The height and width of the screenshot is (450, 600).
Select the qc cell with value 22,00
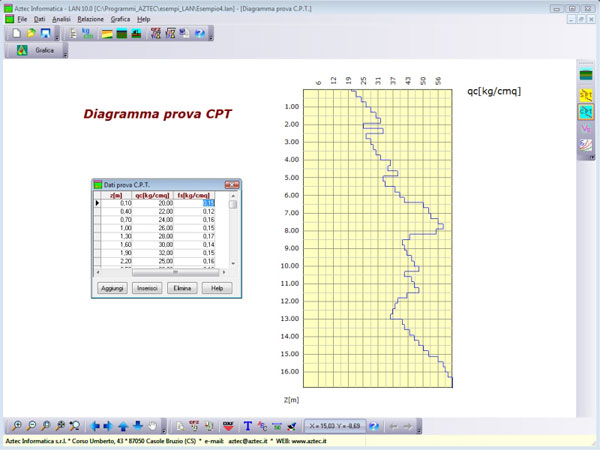pos(153,212)
